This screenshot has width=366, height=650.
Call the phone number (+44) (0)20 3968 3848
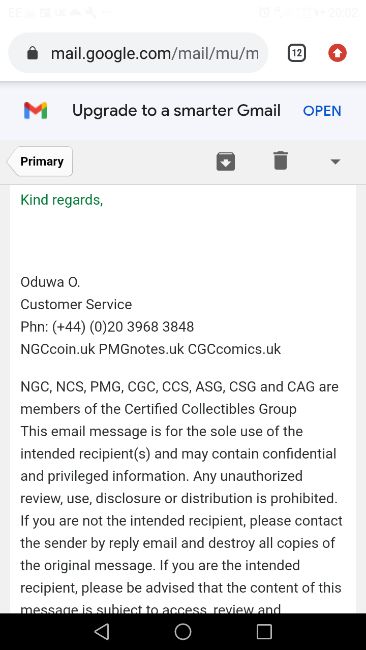coord(123,327)
